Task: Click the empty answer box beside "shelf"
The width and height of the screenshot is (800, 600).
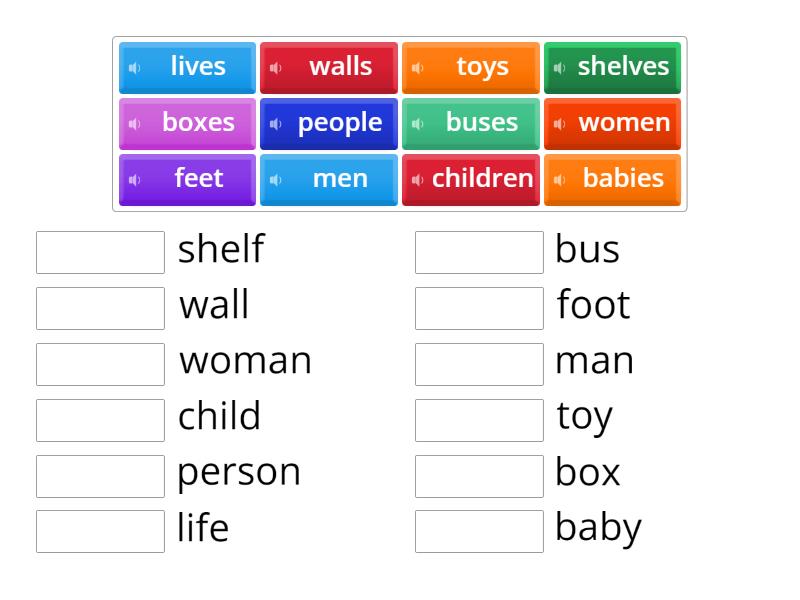Action: coord(99,252)
